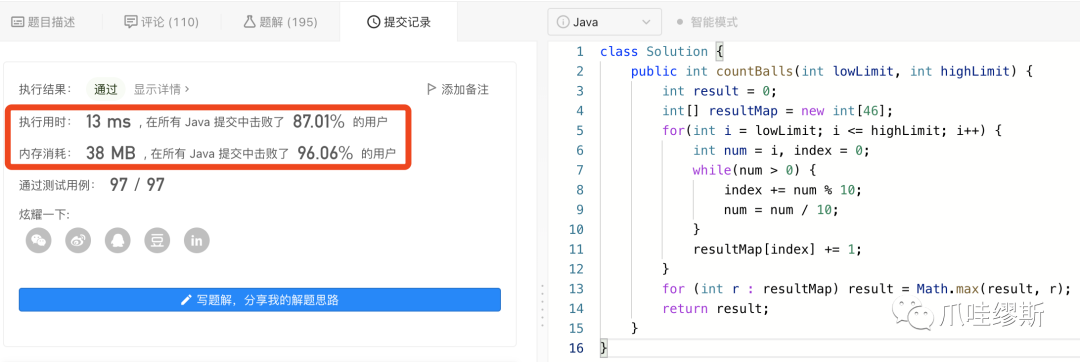Switch to the 题目描述 tab
Image resolution: width=1080 pixels, height=362 pixels.
[x=44, y=22]
